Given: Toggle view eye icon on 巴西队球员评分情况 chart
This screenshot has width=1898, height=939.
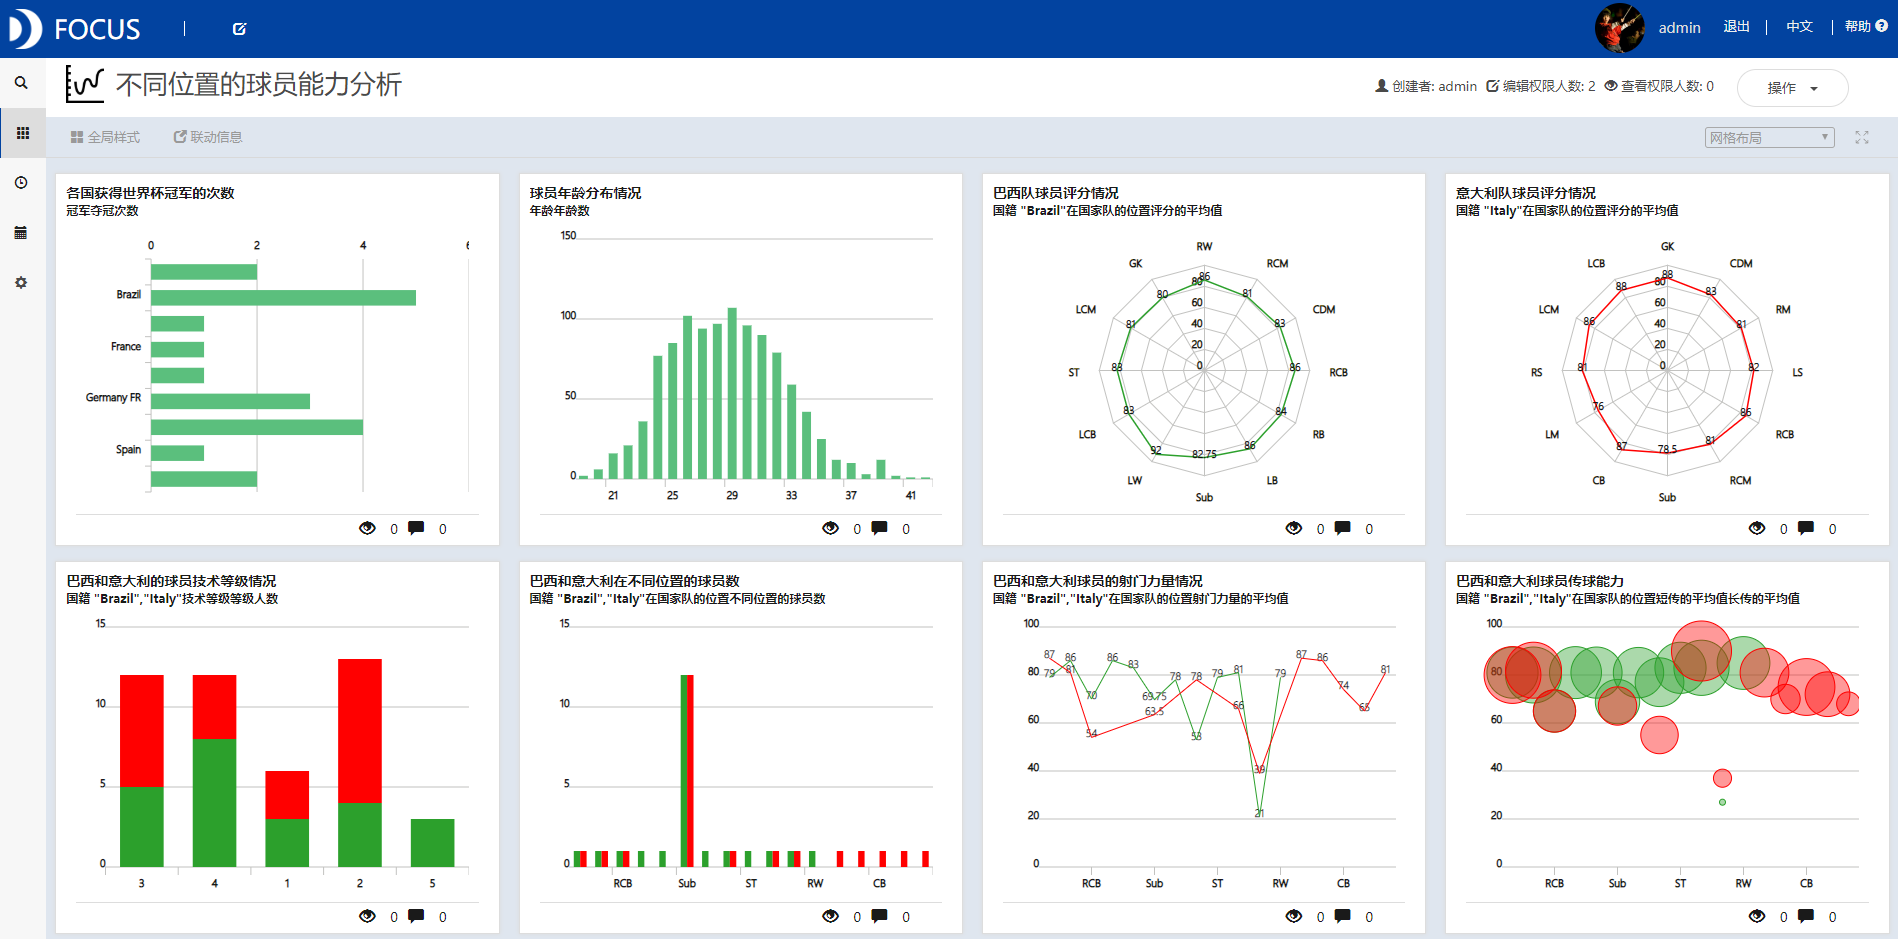Looking at the screenshot, I should [1293, 528].
